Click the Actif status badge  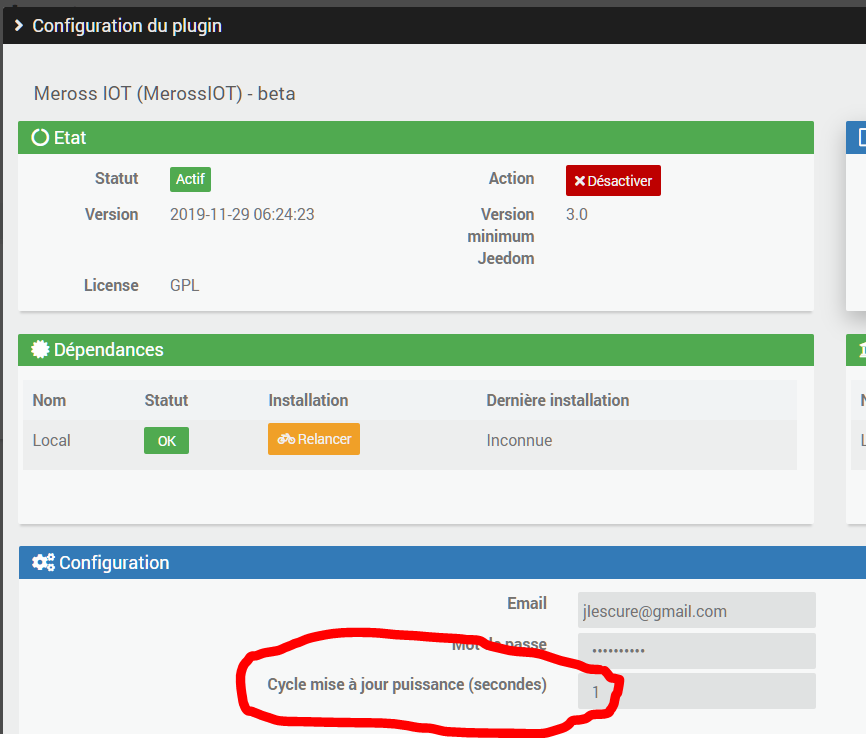point(190,180)
